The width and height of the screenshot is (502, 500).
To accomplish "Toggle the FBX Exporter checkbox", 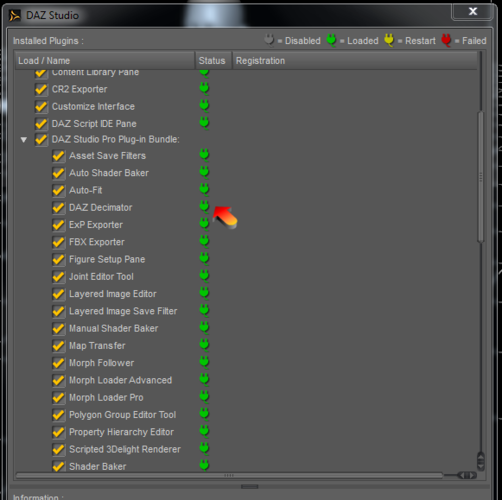I will 58,242.
